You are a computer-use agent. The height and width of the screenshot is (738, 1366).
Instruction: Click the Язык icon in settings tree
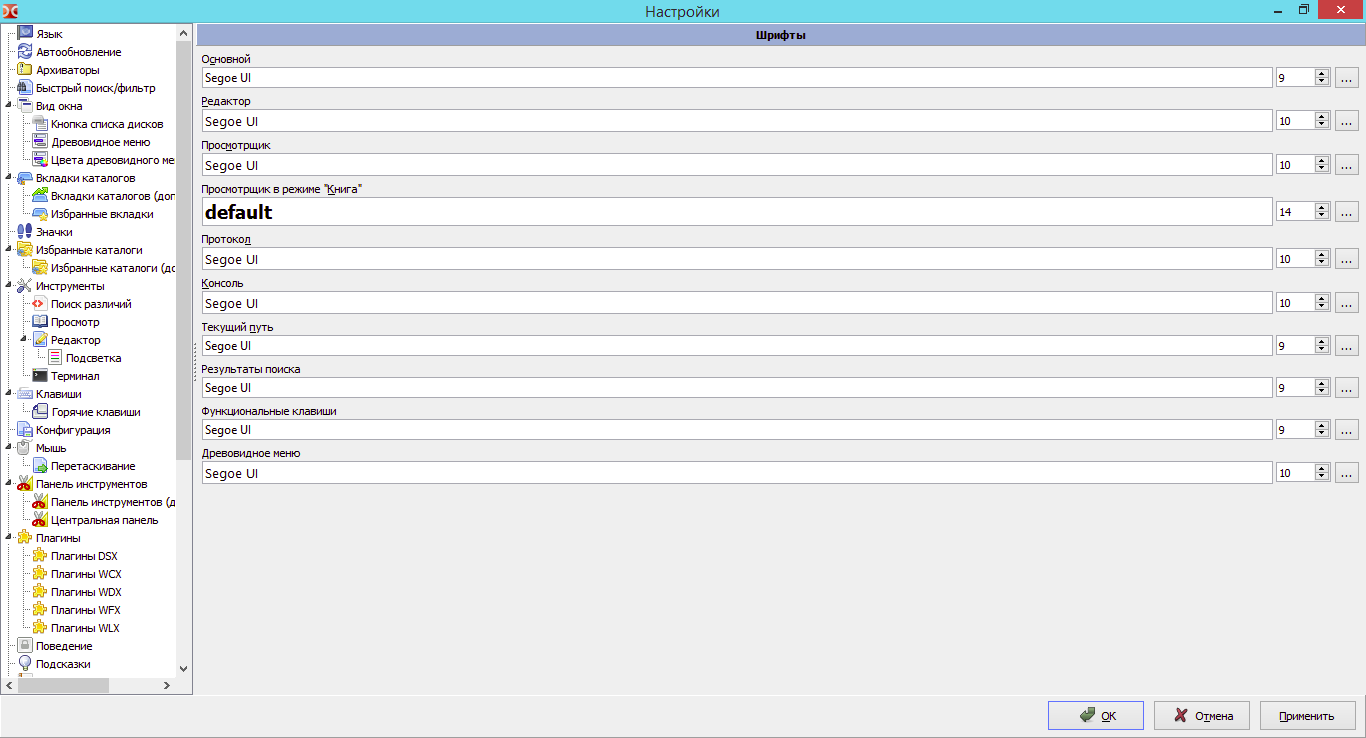pyautogui.click(x=25, y=34)
